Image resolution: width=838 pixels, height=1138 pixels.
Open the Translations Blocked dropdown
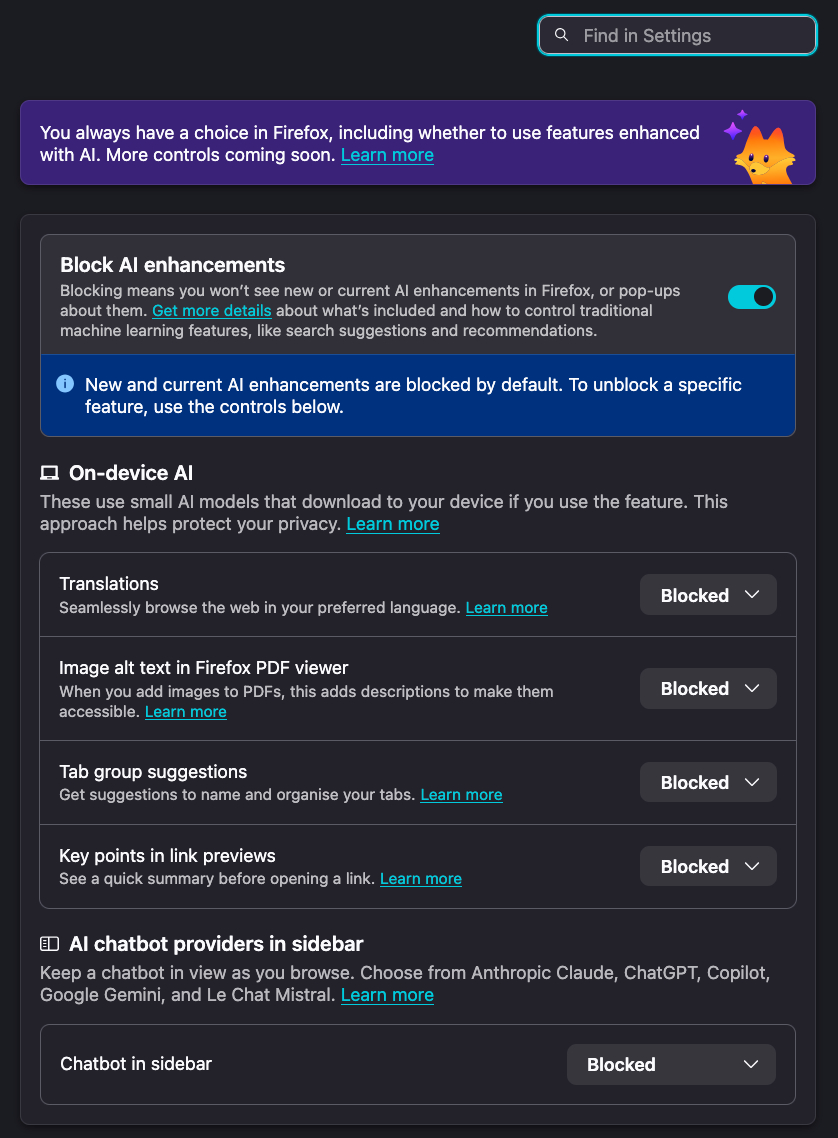(708, 595)
